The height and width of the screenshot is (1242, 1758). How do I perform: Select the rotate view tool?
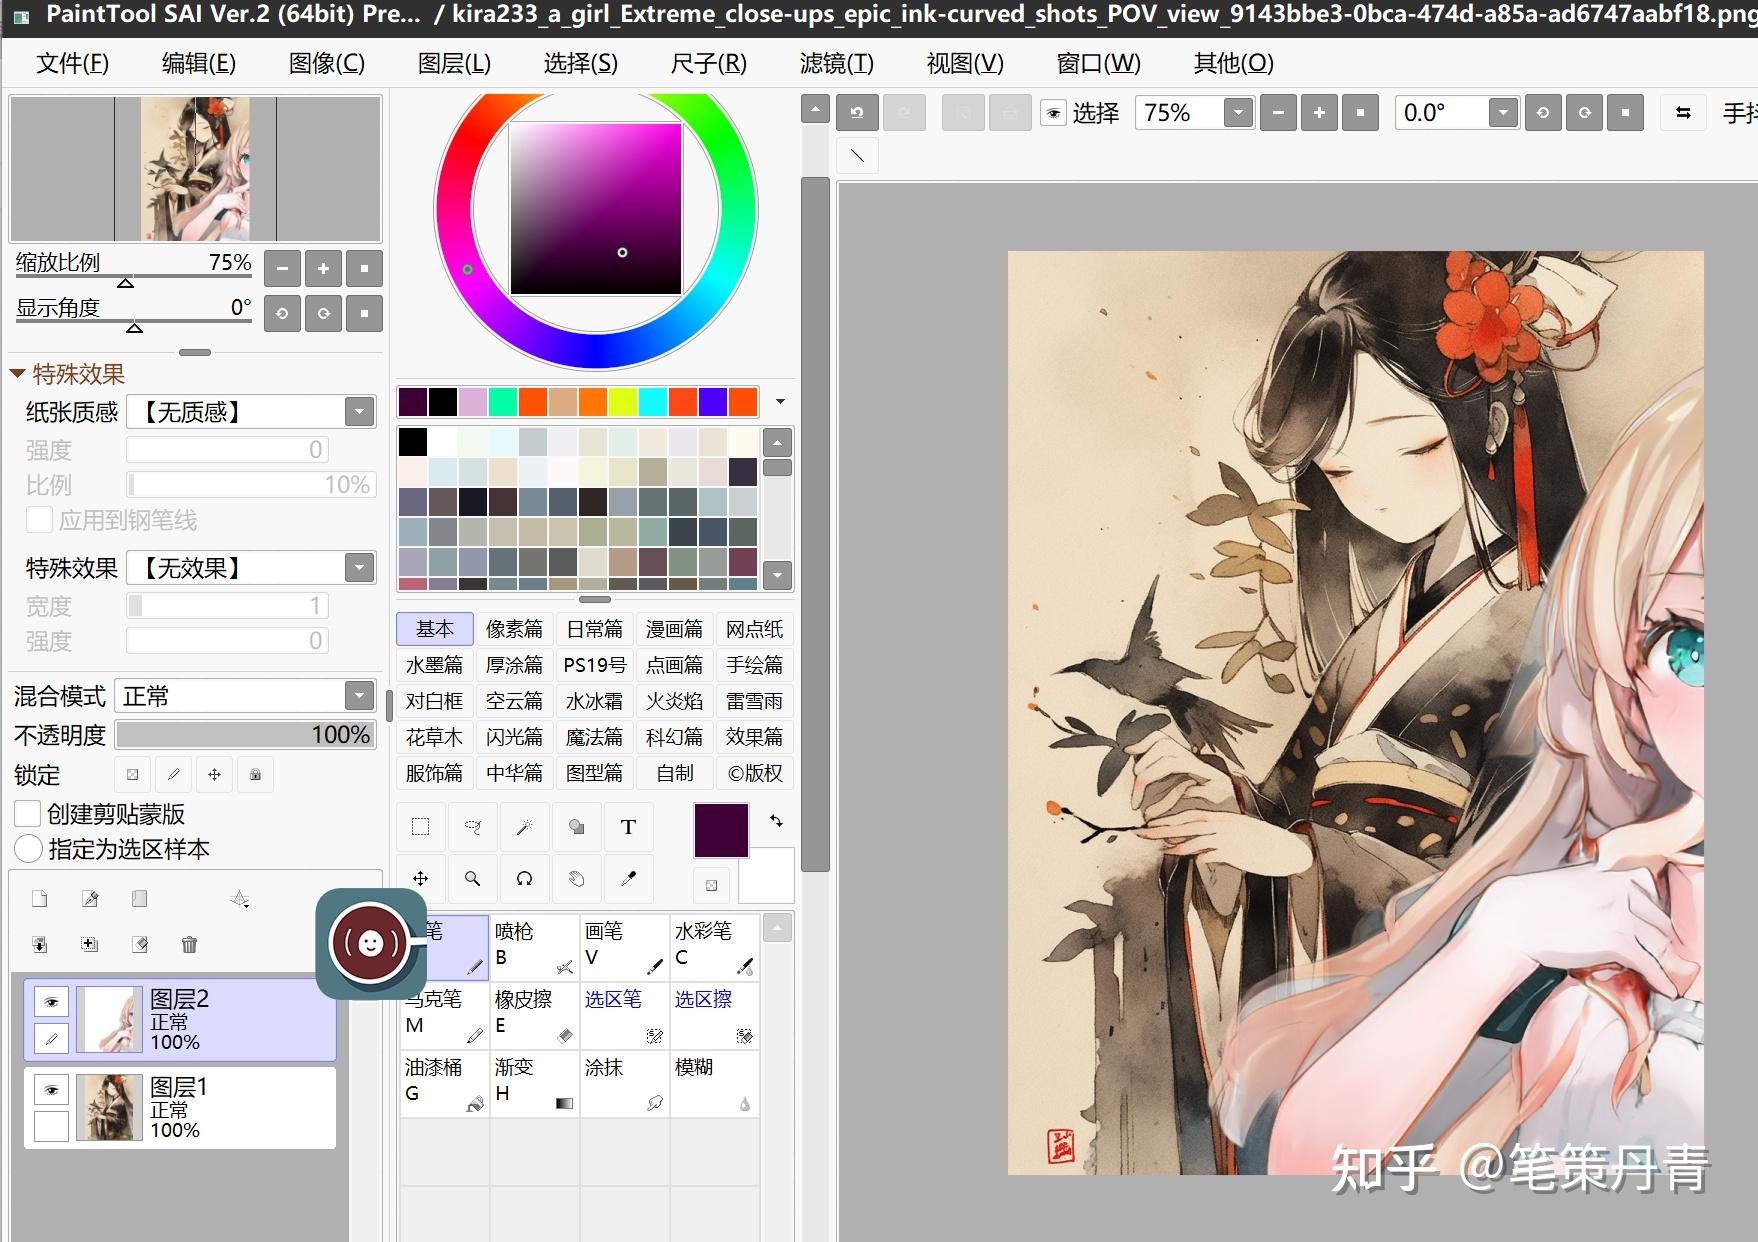pyautogui.click(x=524, y=879)
